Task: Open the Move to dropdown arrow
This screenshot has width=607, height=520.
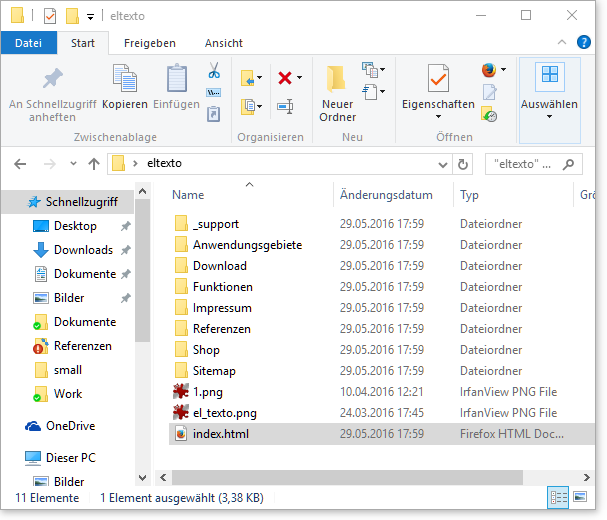Action: coord(259,77)
